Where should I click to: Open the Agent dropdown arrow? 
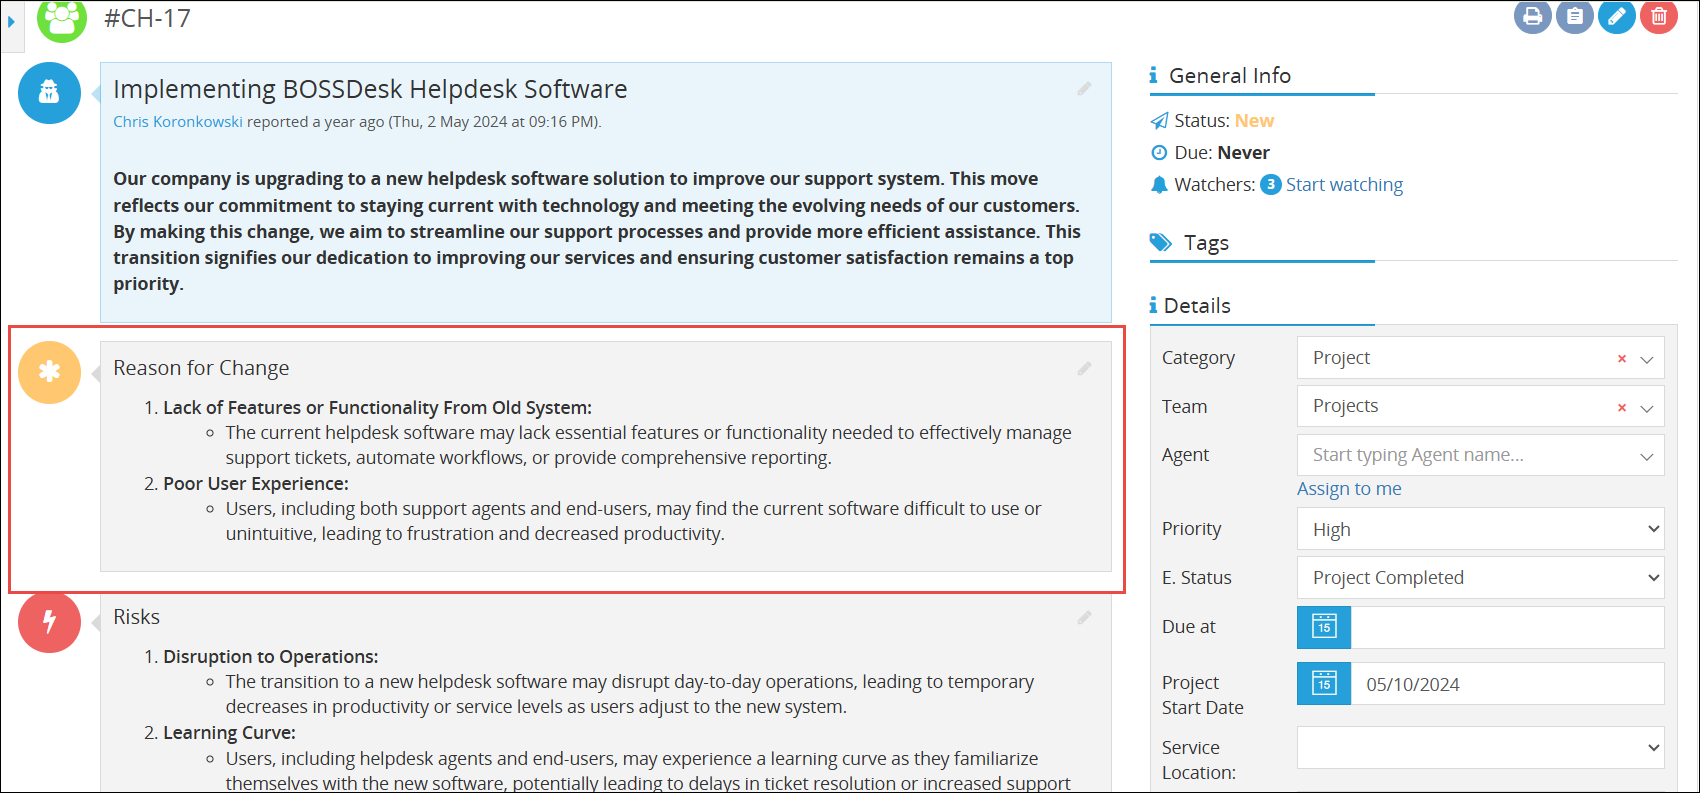coord(1647,457)
